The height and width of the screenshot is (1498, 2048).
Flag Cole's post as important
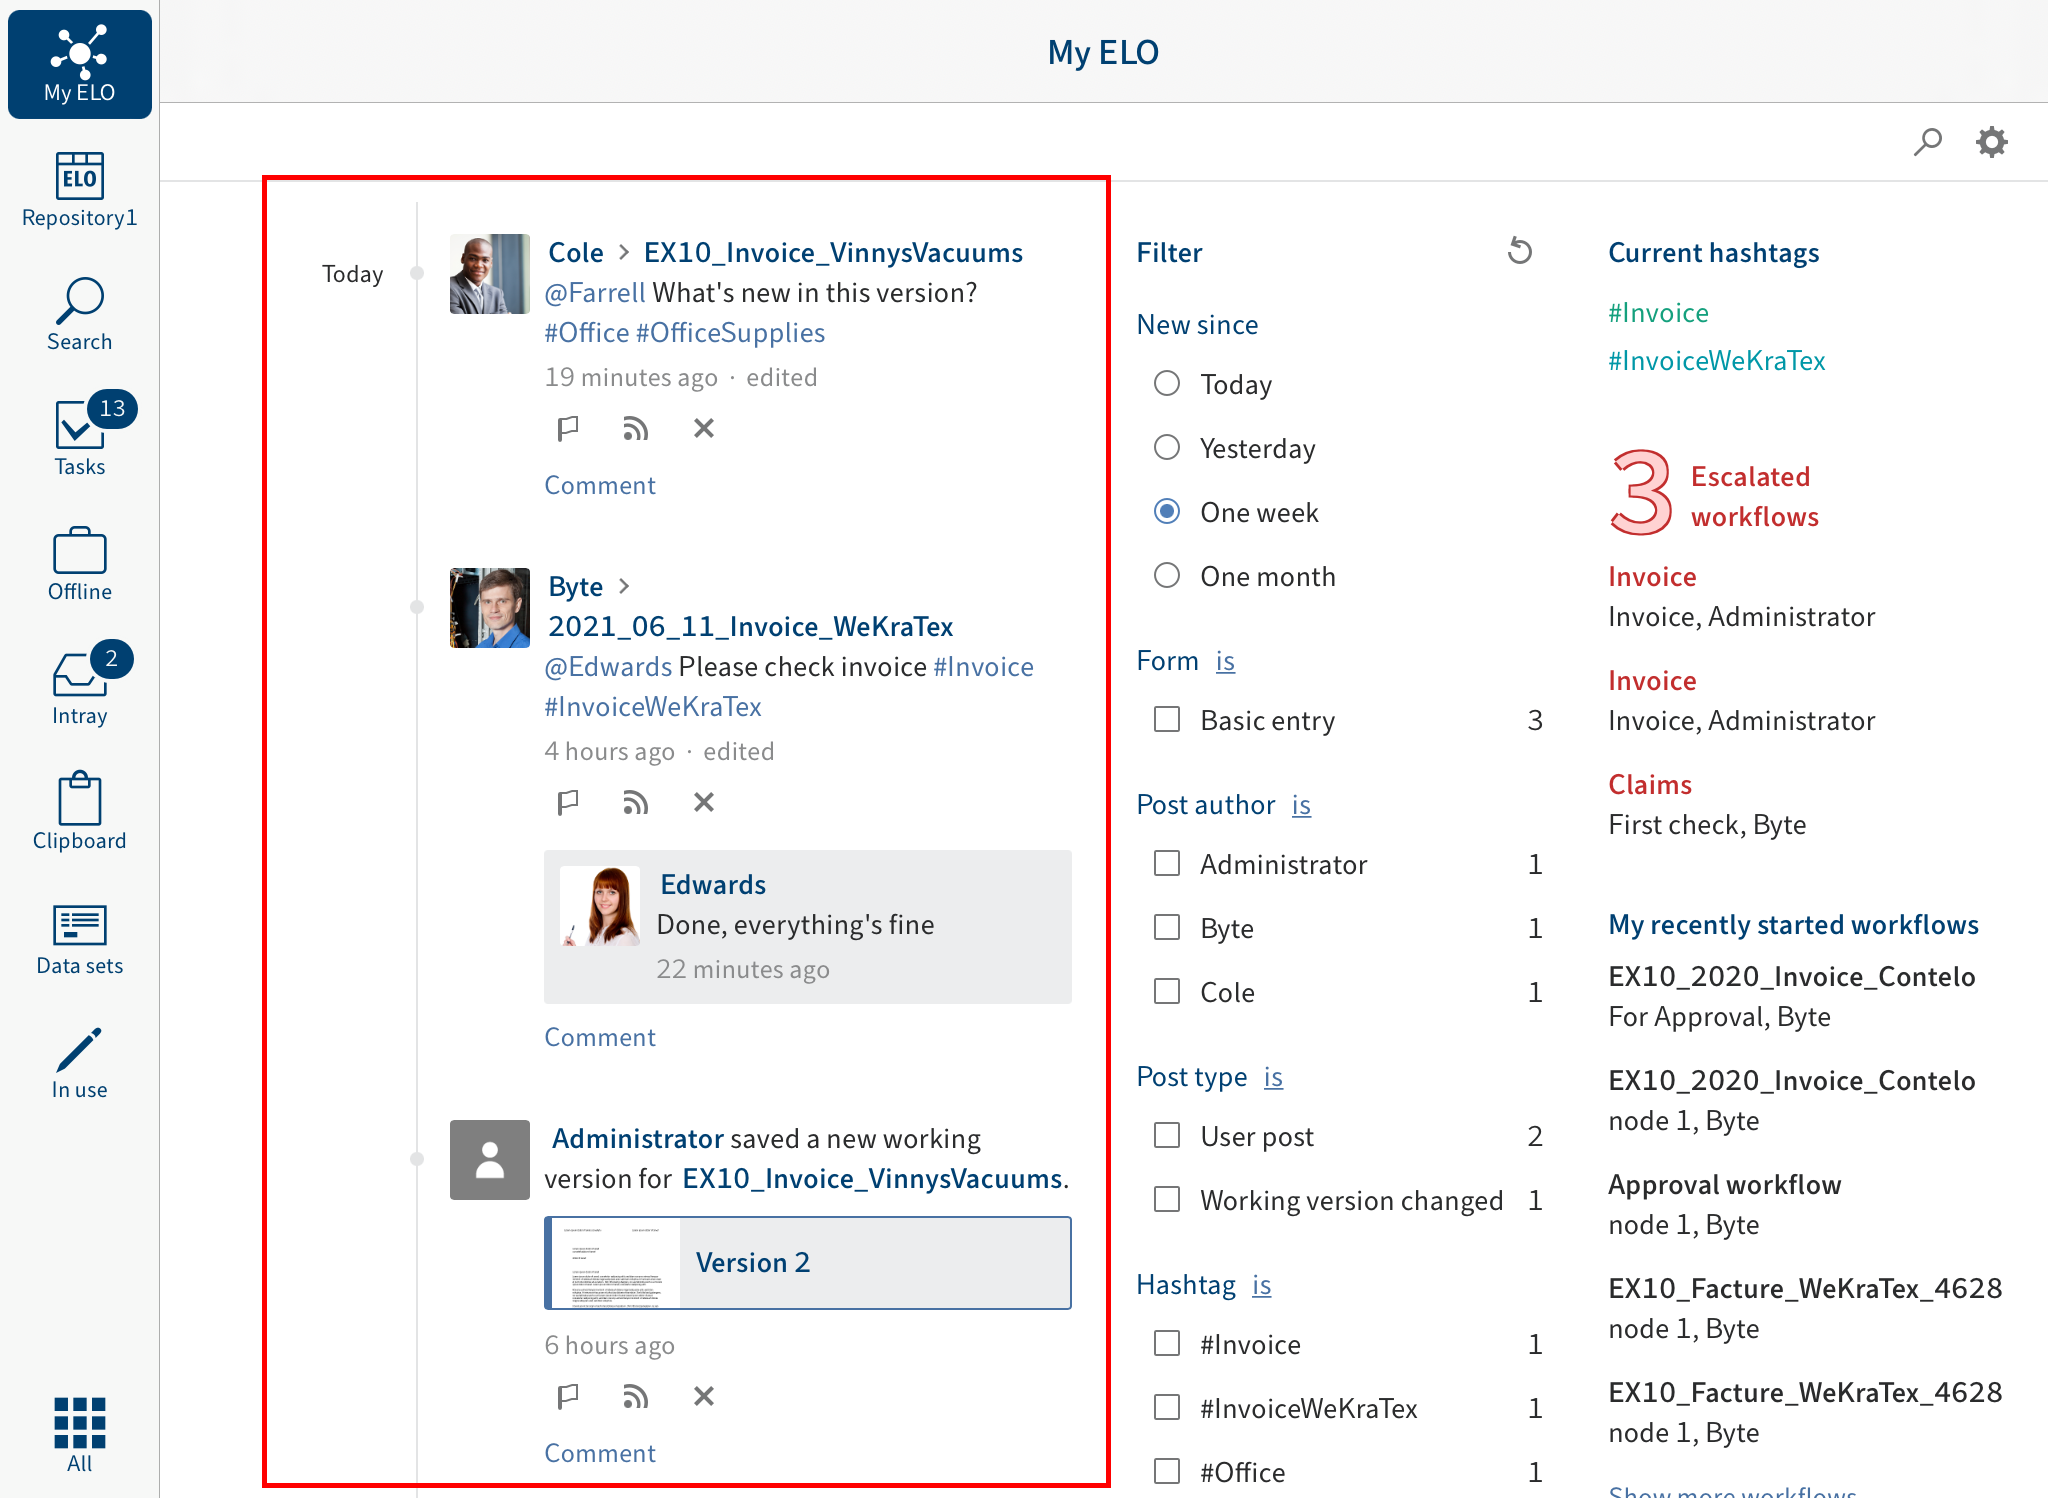click(568, 429)
